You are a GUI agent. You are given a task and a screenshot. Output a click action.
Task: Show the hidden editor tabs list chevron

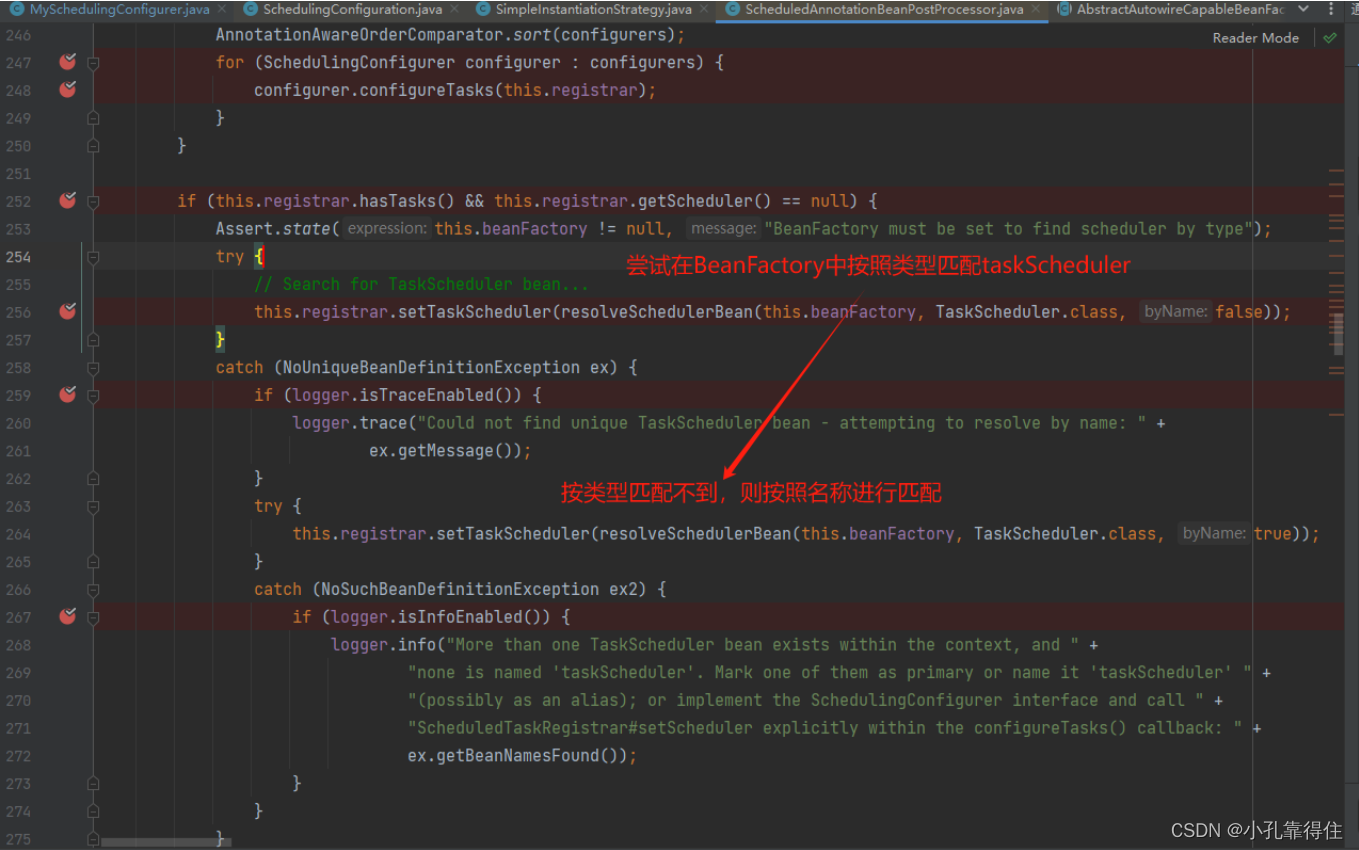coord(1302,10)
